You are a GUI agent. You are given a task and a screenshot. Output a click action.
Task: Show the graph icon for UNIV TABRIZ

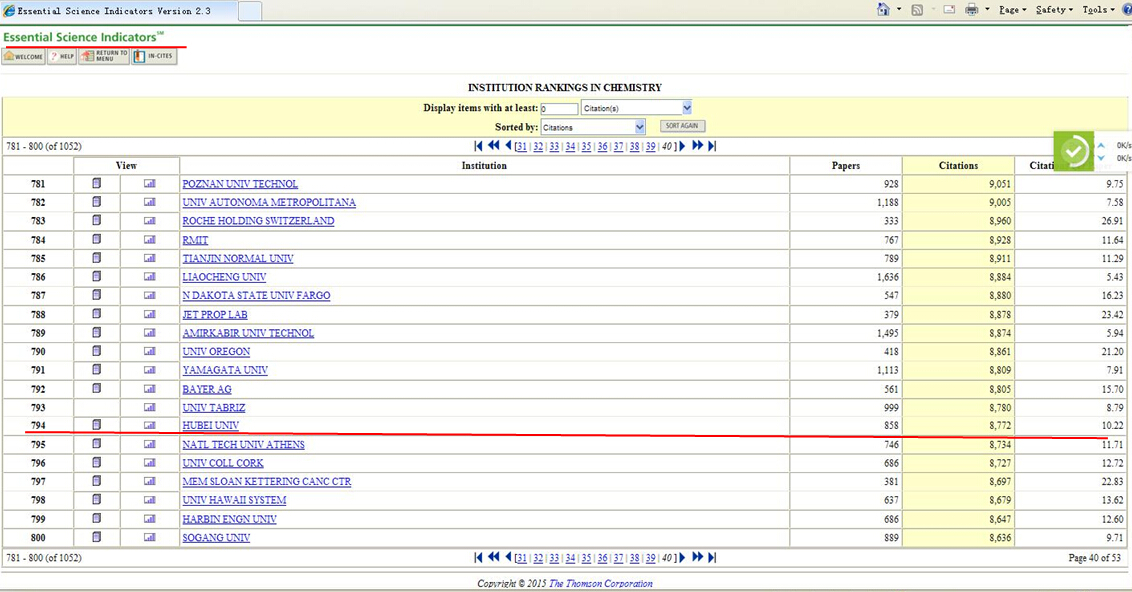coord(149,407)
